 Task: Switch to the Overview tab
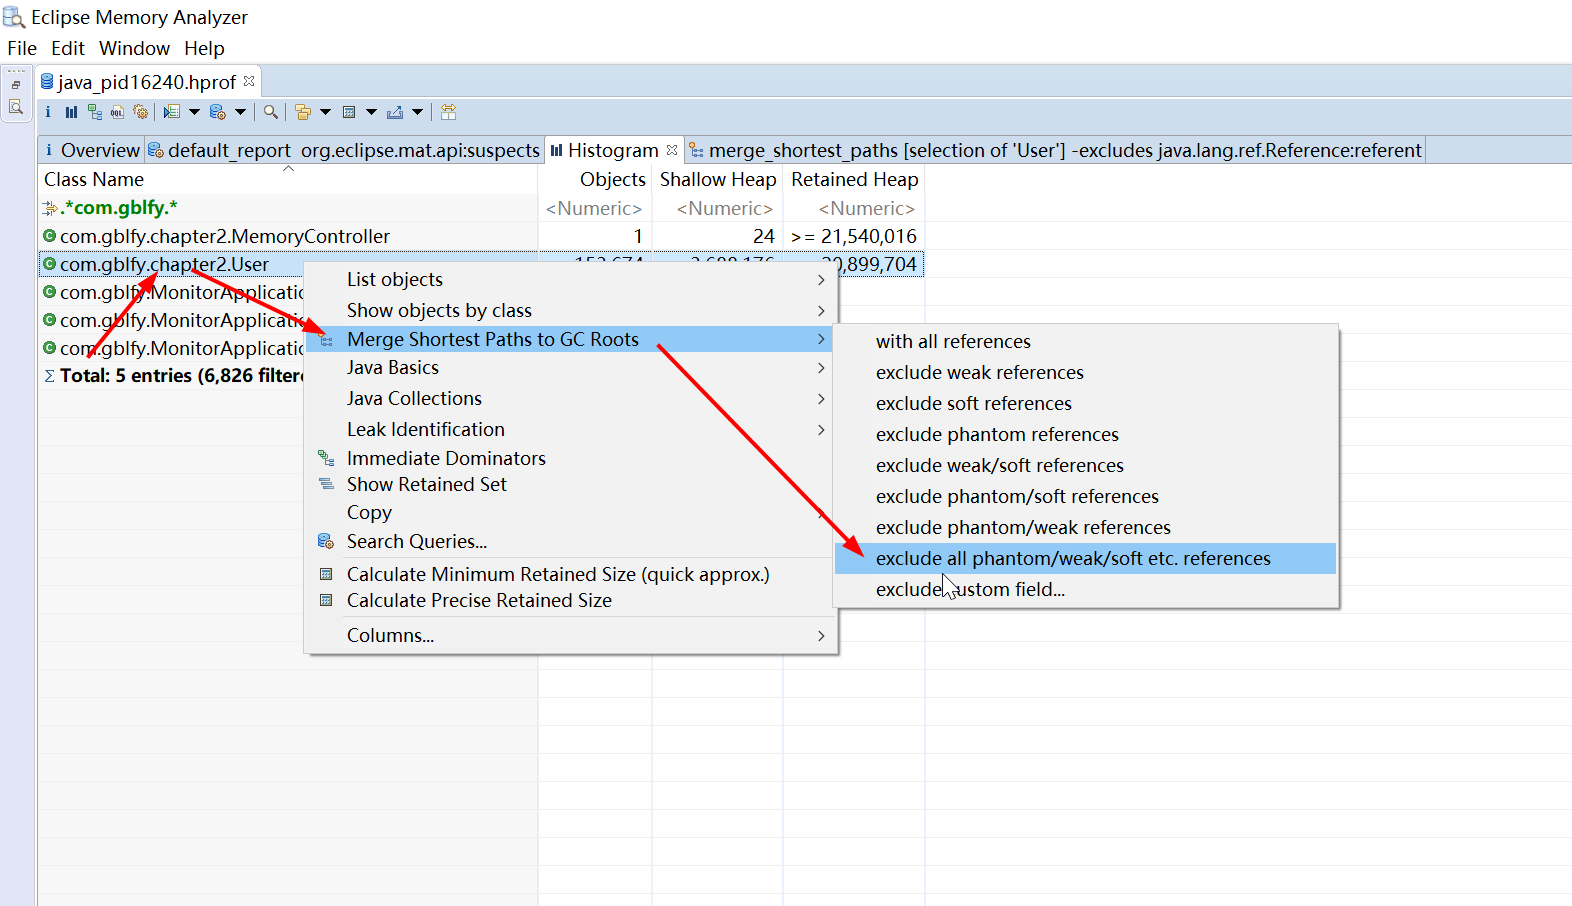tap(91, 150)
